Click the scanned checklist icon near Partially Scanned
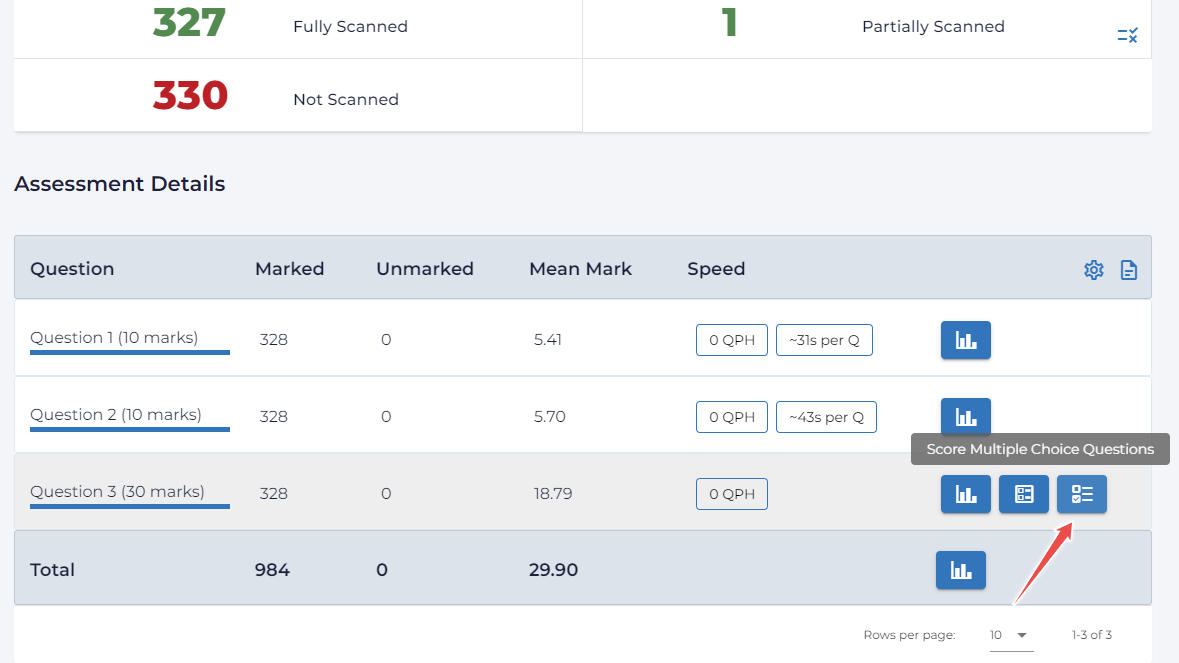 click(1127, 34)
